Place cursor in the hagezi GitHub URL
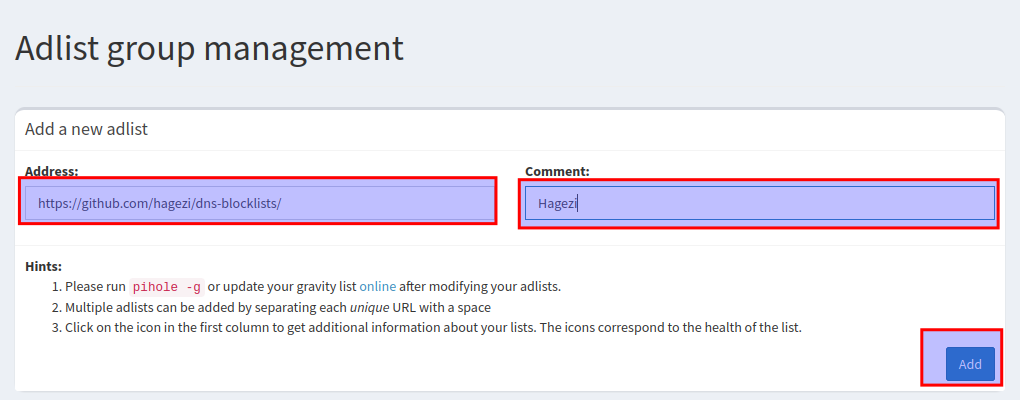 (x=160, y=203)
